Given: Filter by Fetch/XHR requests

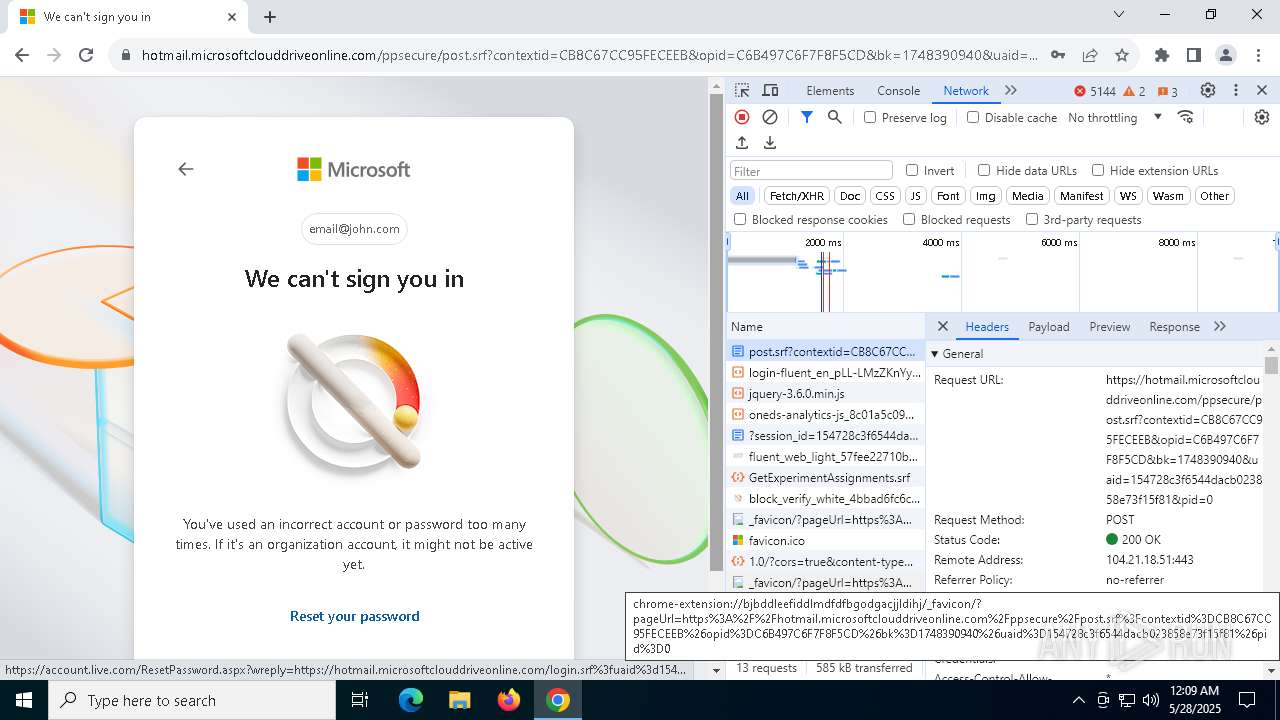Looking at the screenshot, I should pos(797,196).
